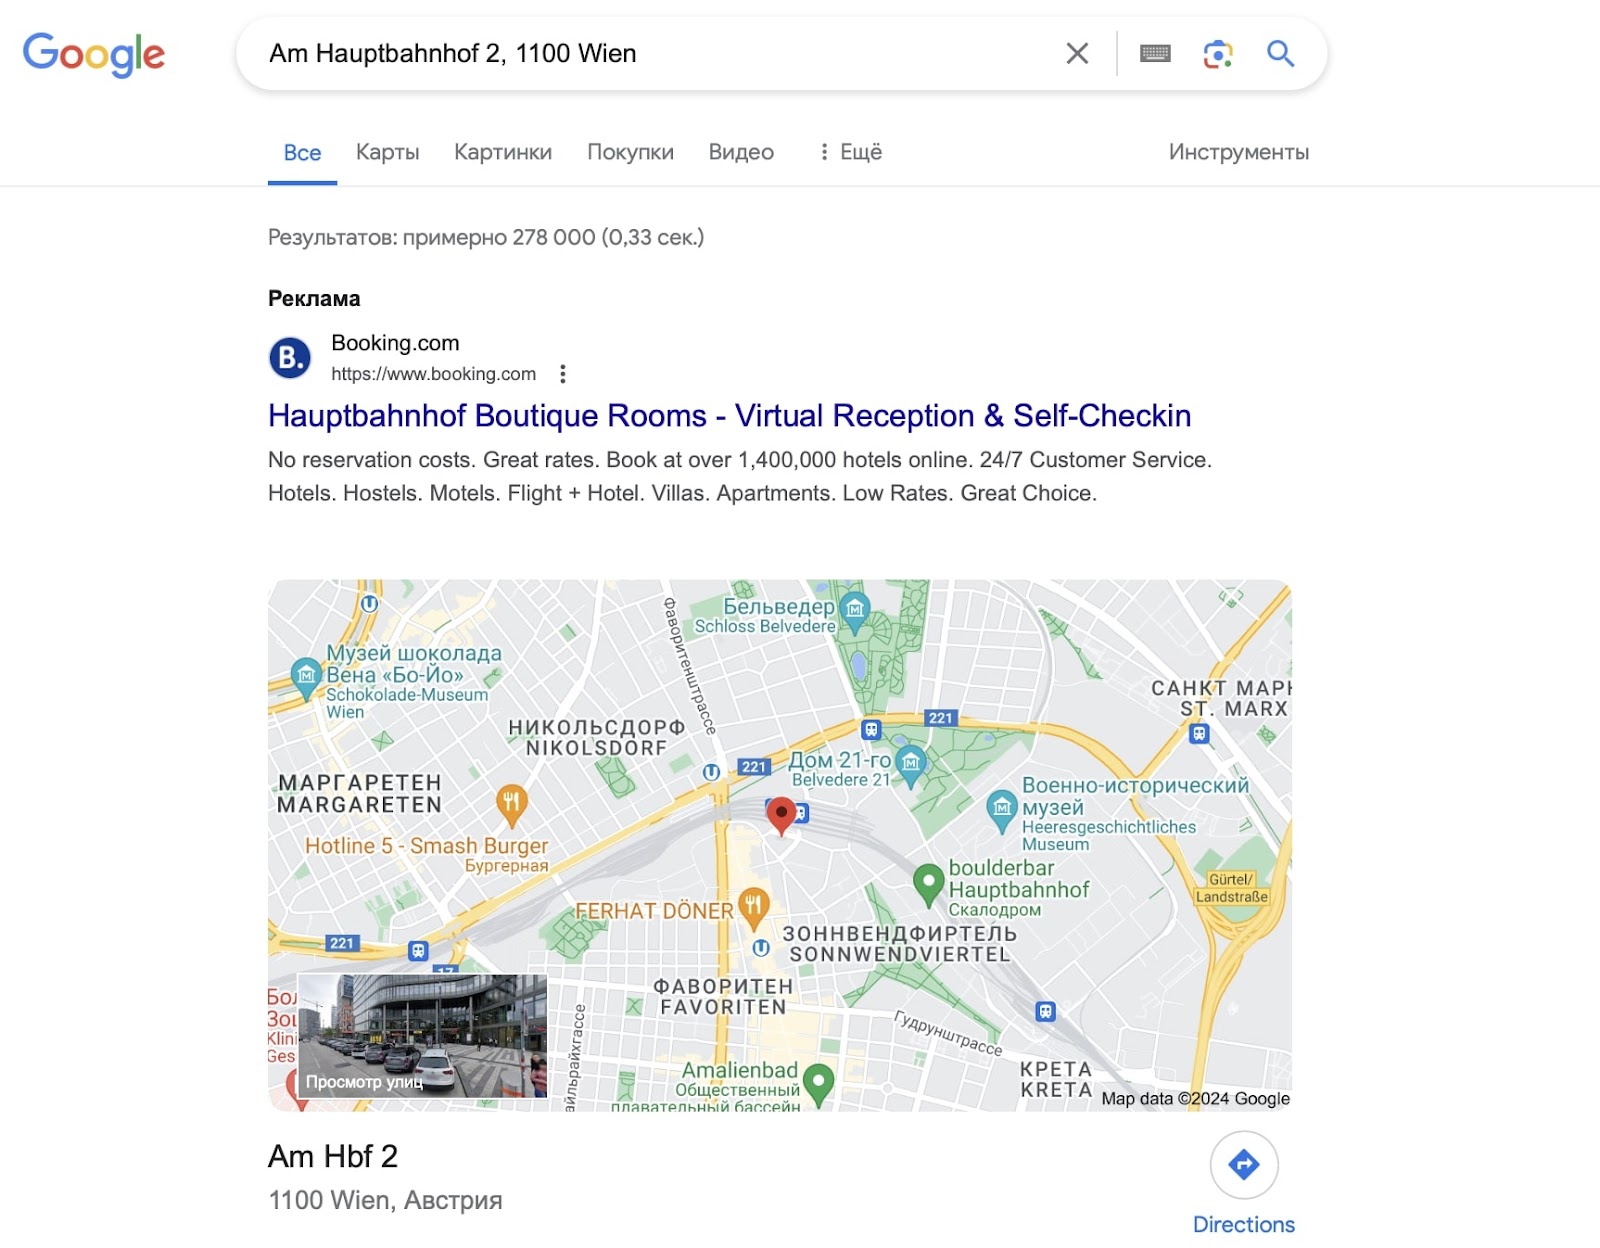Click the Booking.com favicon
The image size is (1600, 1248).
coord(290,358)
